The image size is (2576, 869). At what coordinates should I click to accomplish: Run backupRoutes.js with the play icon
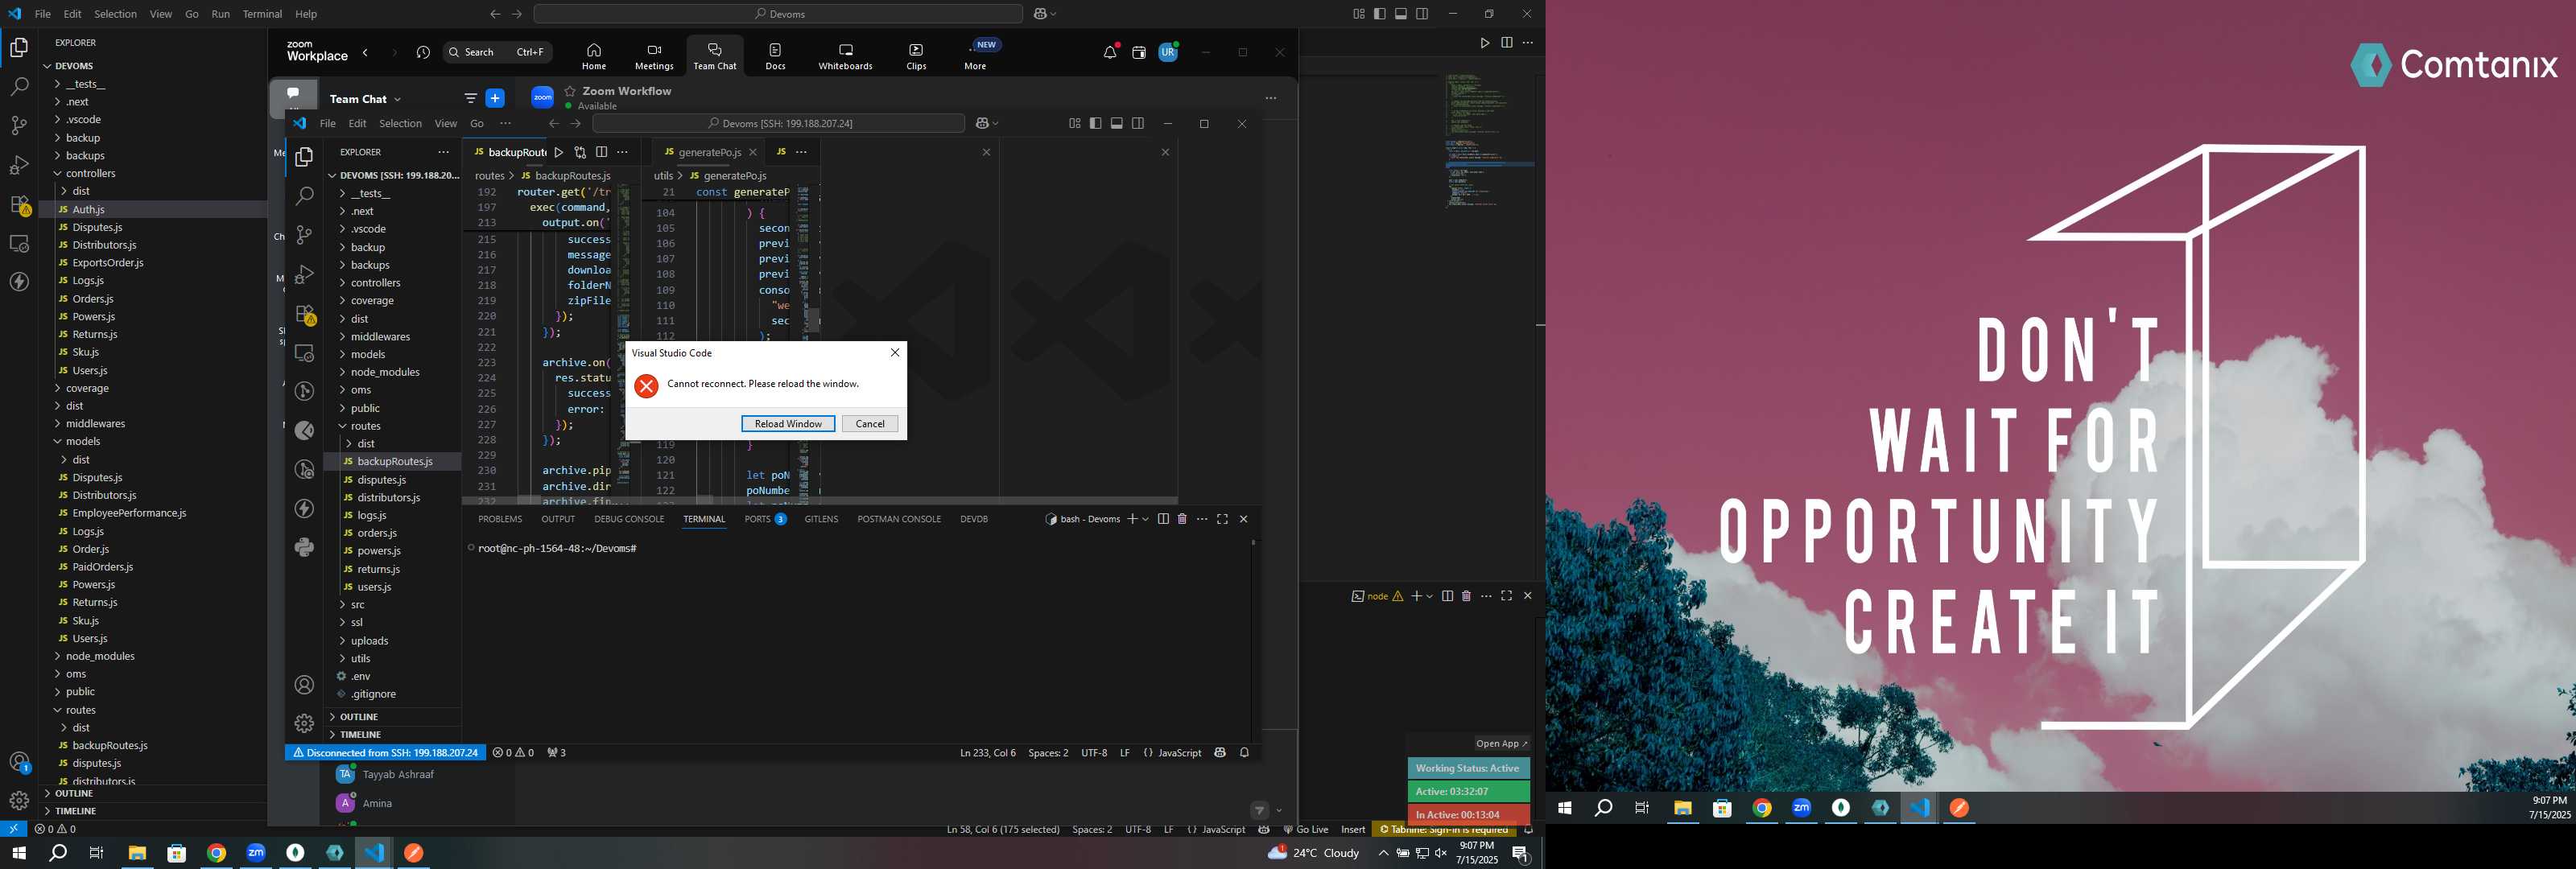tap(559, 152)
